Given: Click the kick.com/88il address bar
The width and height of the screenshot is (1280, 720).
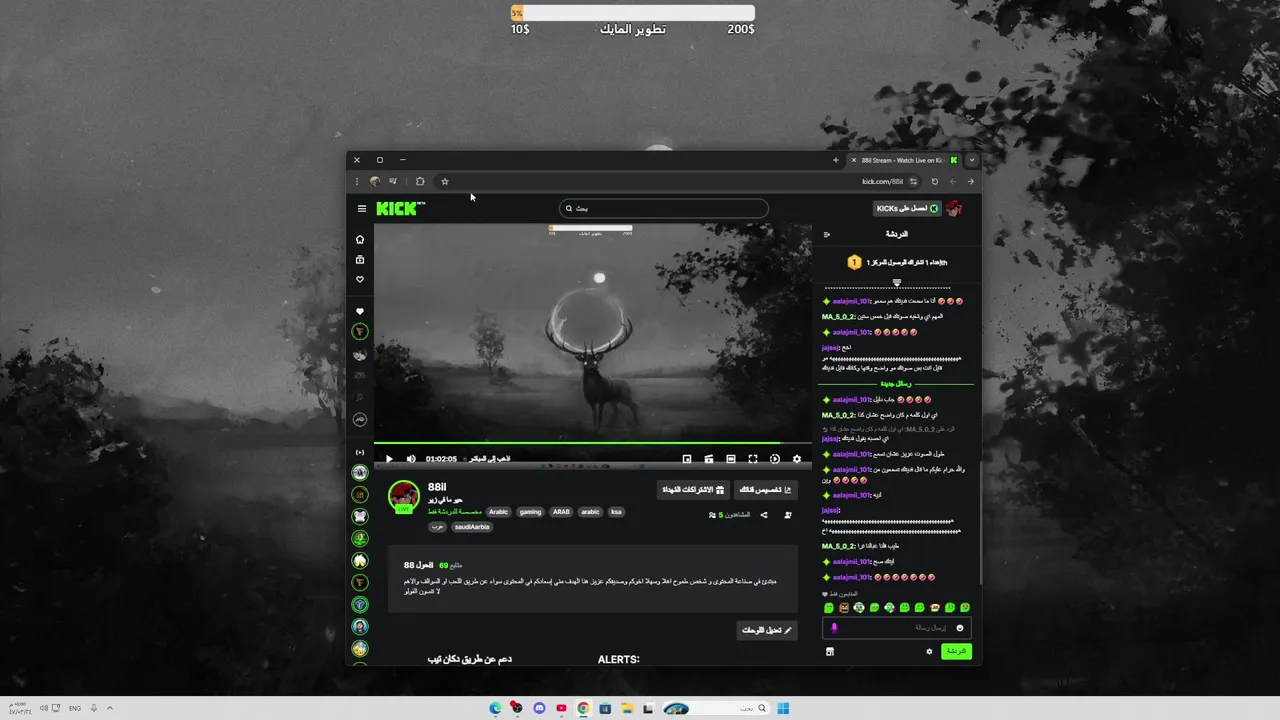Looking at the screenshot, I should click(882, 182).
